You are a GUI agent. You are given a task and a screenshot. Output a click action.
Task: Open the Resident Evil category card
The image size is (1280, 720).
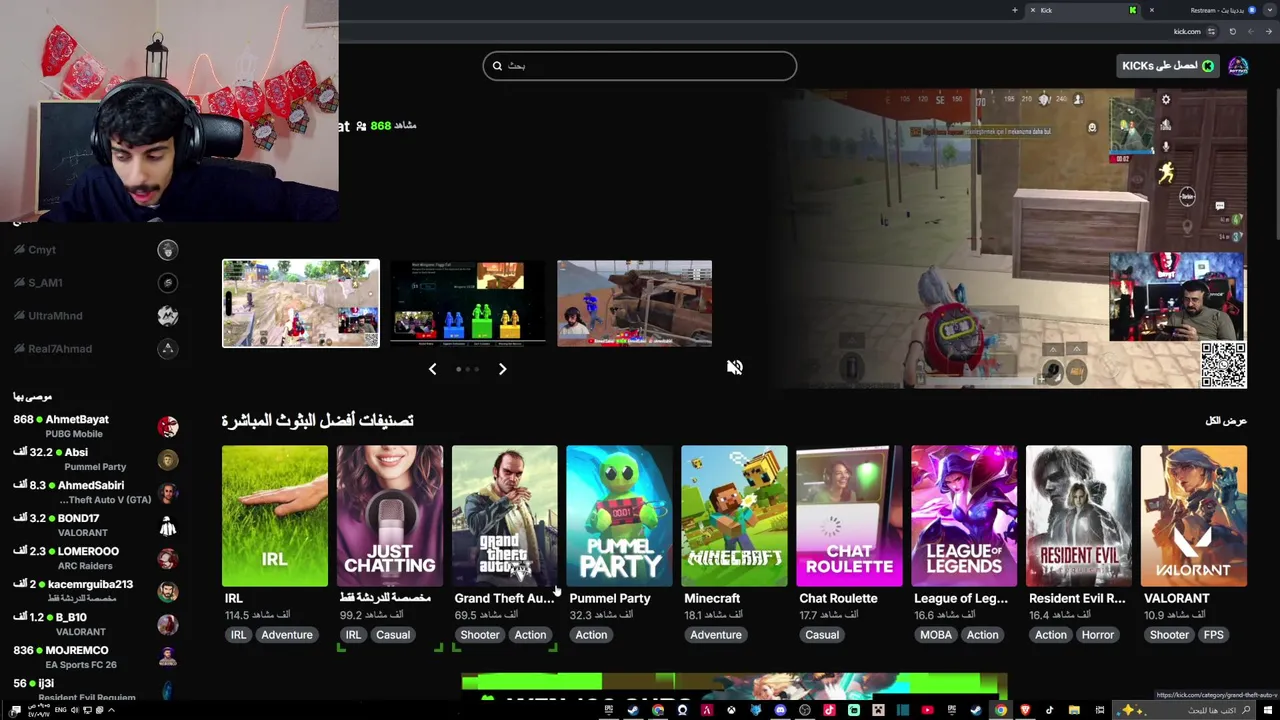1079,516
